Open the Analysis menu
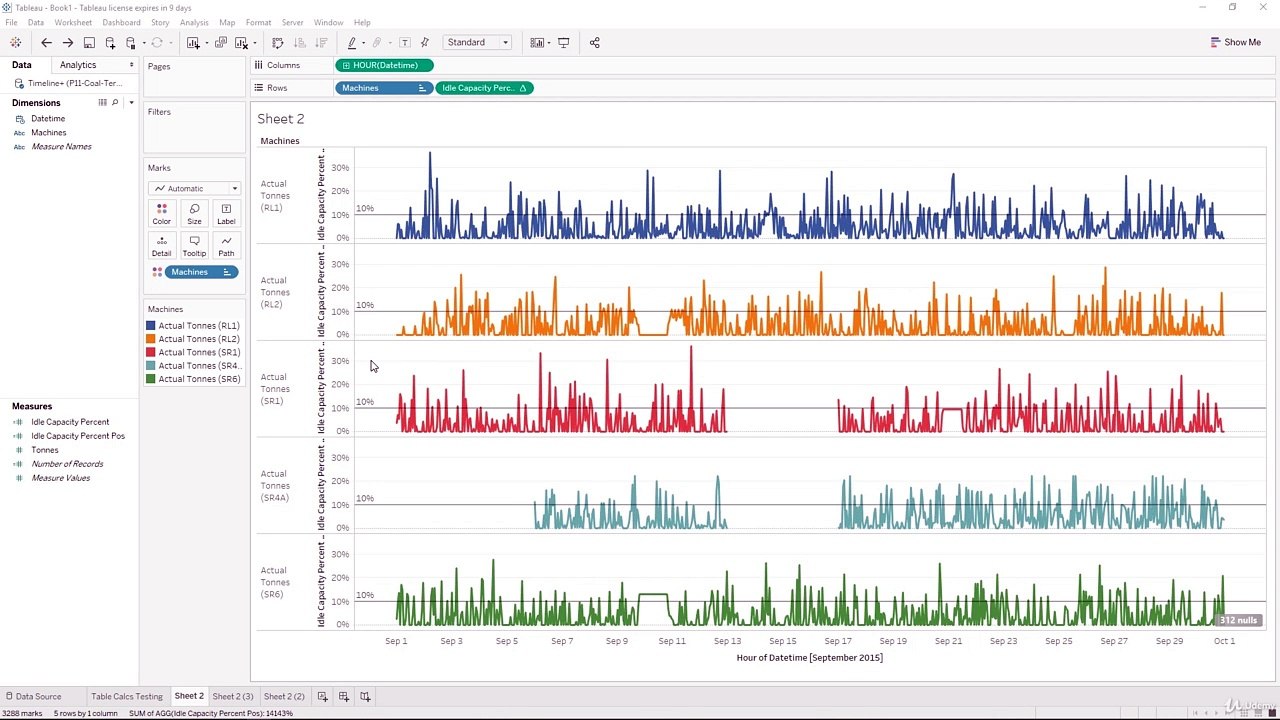1280x720 pixels. coord(194,22)
